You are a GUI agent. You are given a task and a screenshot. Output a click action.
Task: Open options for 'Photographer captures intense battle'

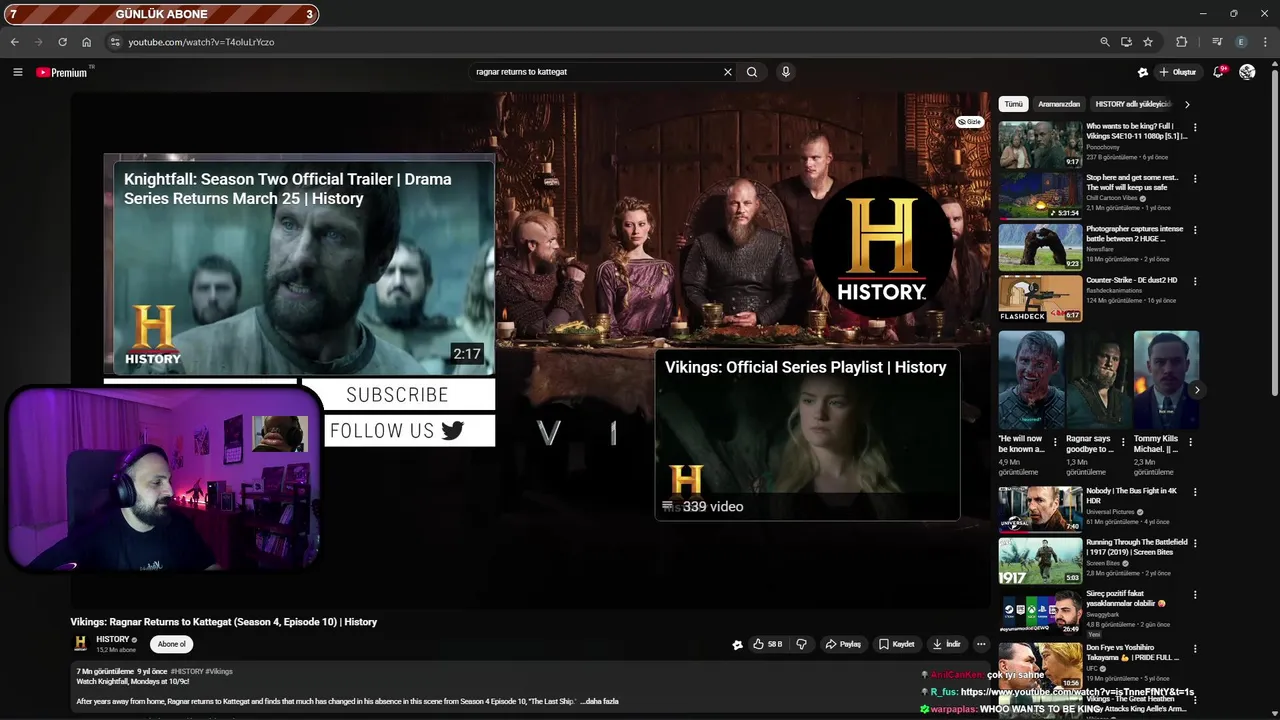pyautogui.click(x=1194, y=230)
